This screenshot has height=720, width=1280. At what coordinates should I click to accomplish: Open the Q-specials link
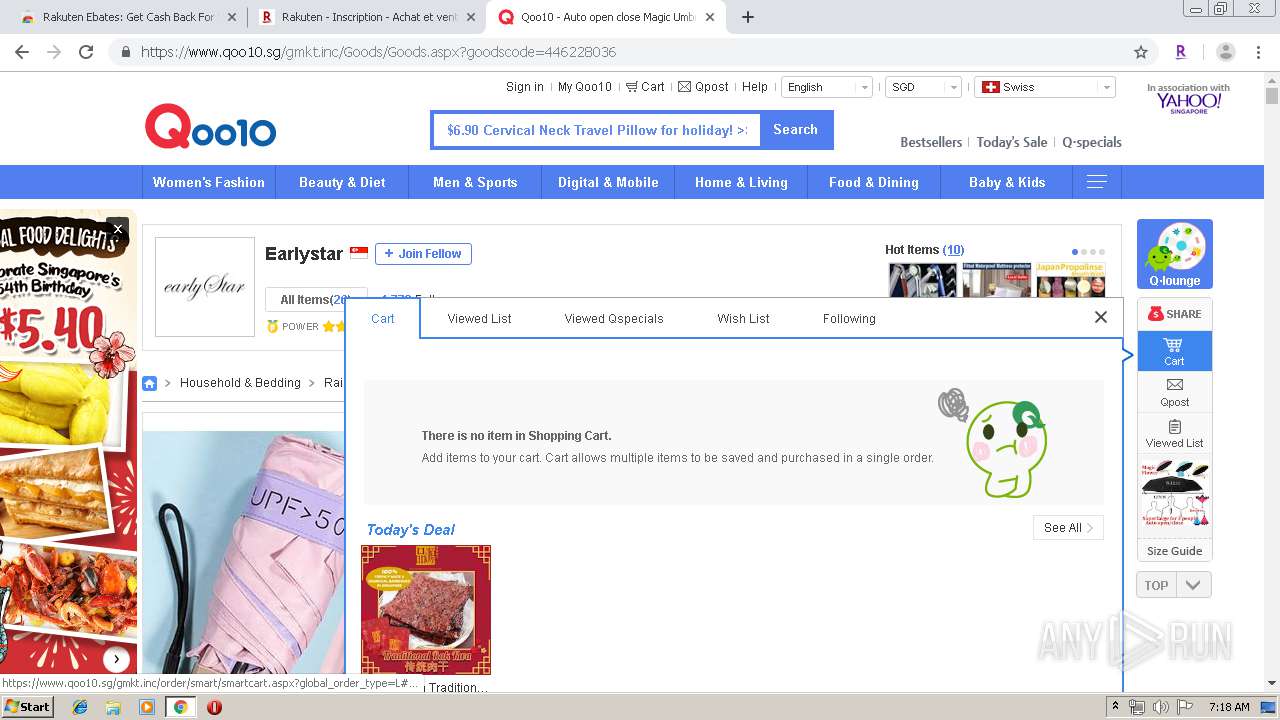[x=1092, y=142]
